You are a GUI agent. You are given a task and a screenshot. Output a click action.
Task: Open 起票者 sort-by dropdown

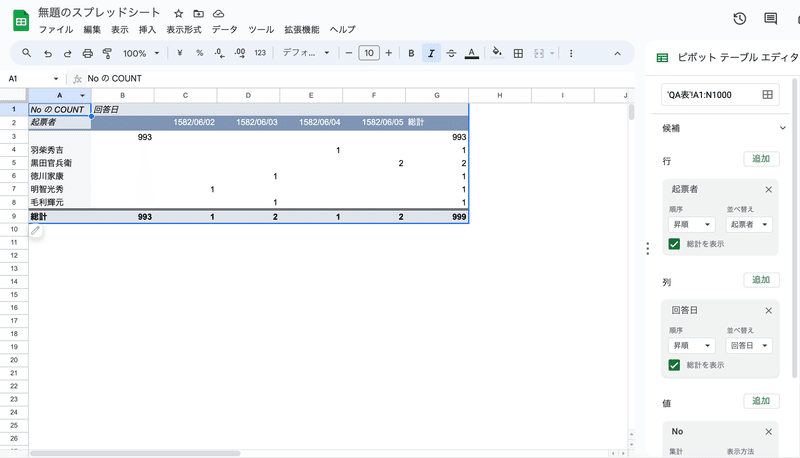749,224
